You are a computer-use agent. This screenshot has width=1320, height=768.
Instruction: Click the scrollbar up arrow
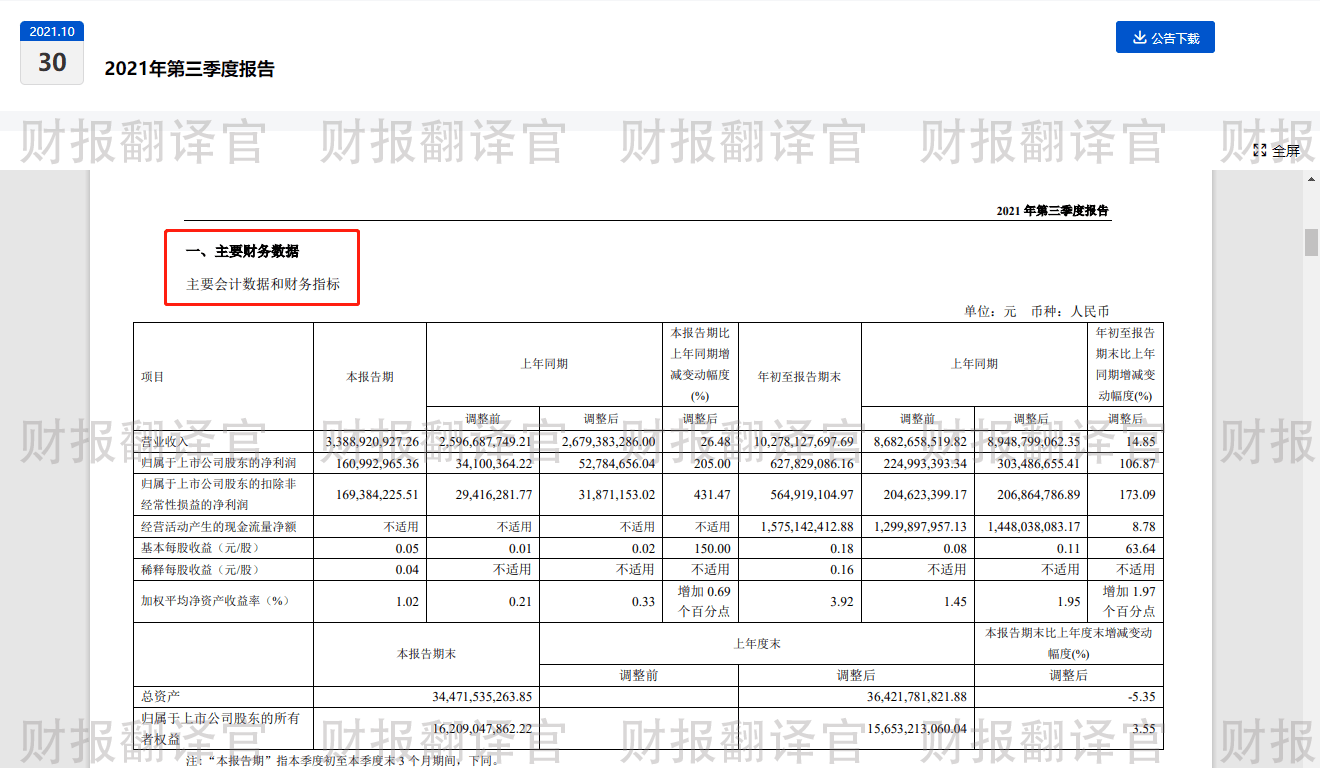1311,178
